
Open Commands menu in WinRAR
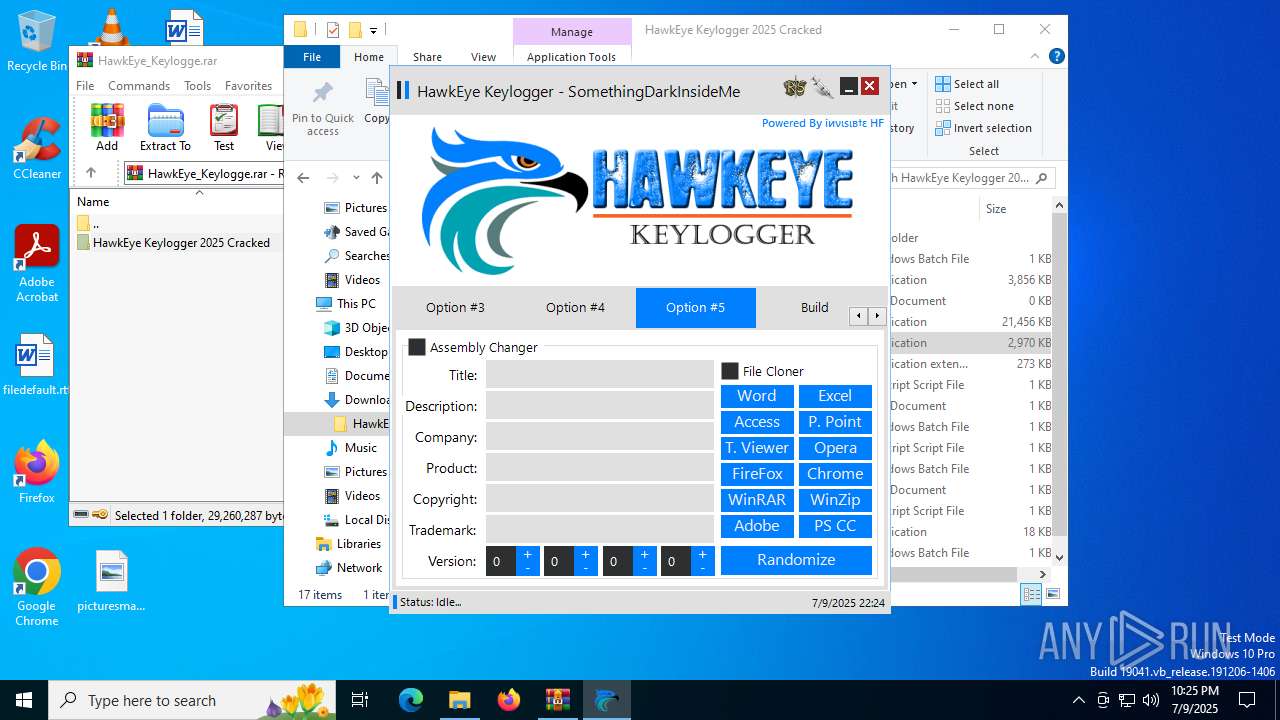coord(139,86)
